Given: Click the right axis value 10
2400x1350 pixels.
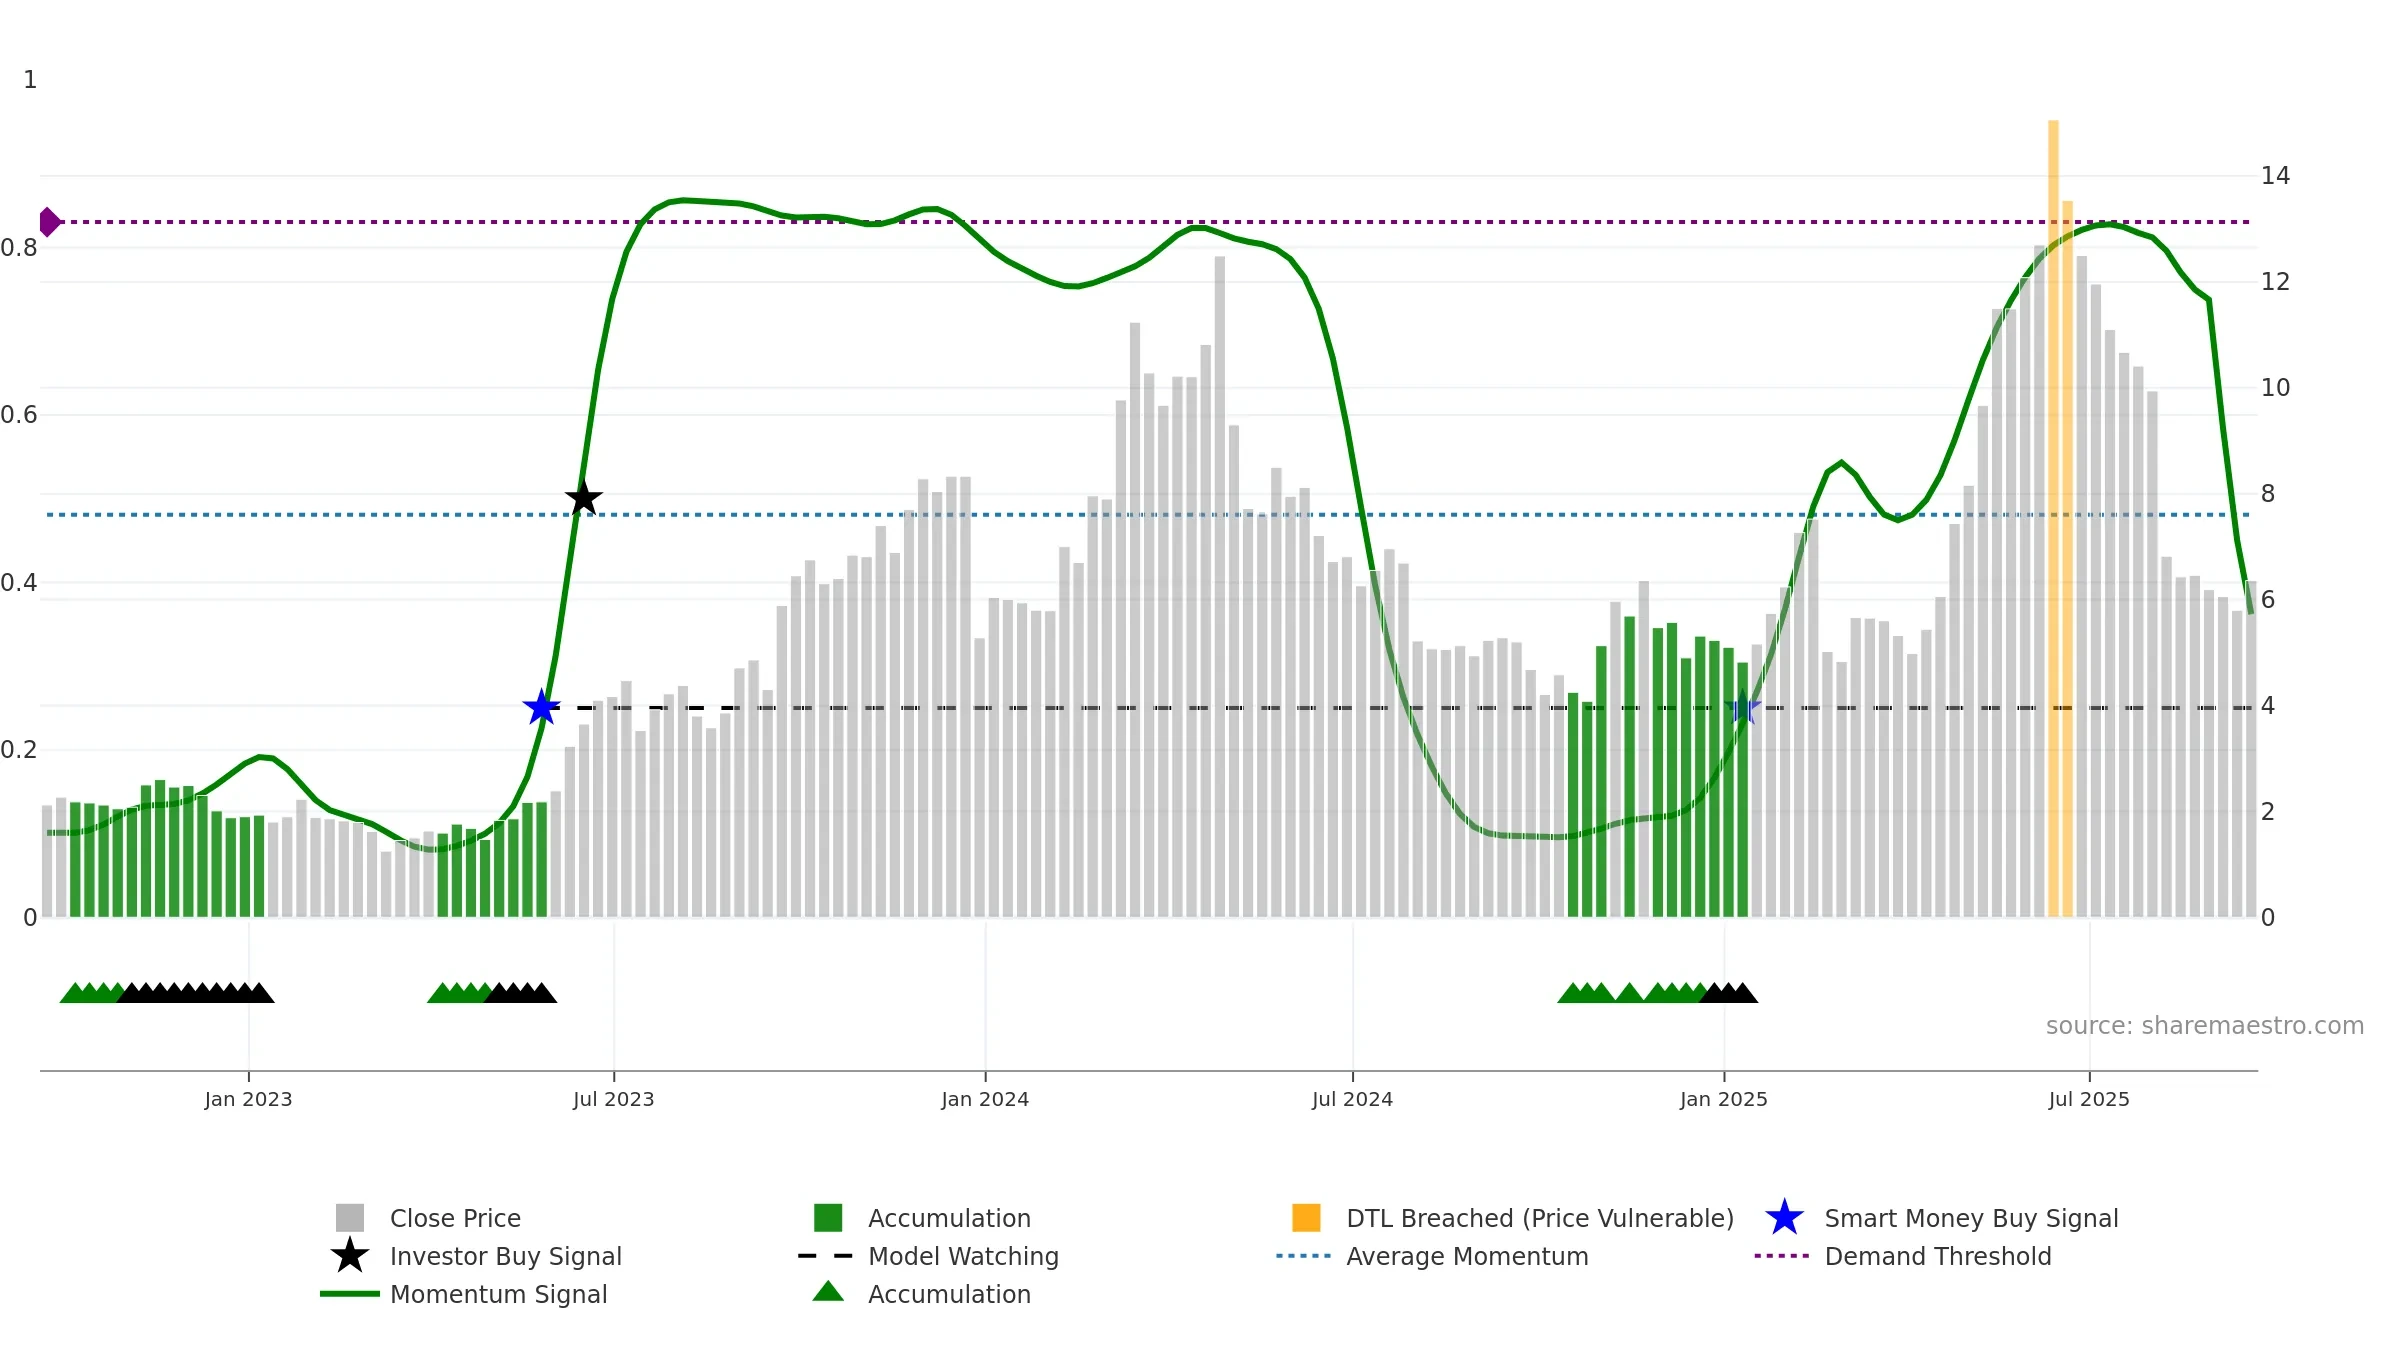Looking at the screenshot, I should [x=2275, y=388].
